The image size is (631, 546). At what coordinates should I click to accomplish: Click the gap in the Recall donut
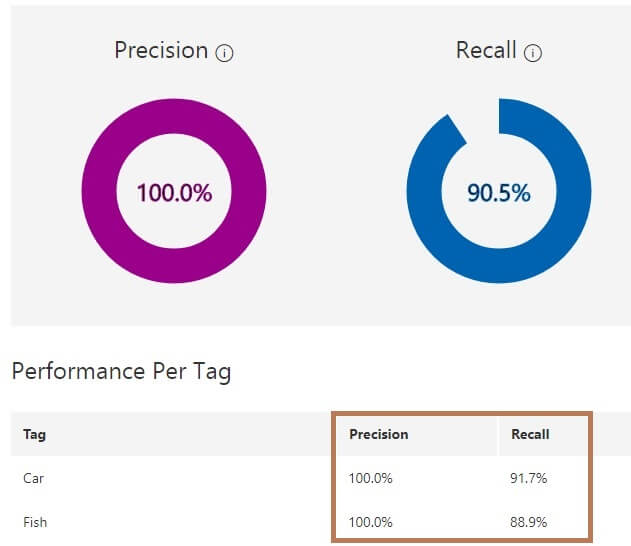(x=479, y=112)
